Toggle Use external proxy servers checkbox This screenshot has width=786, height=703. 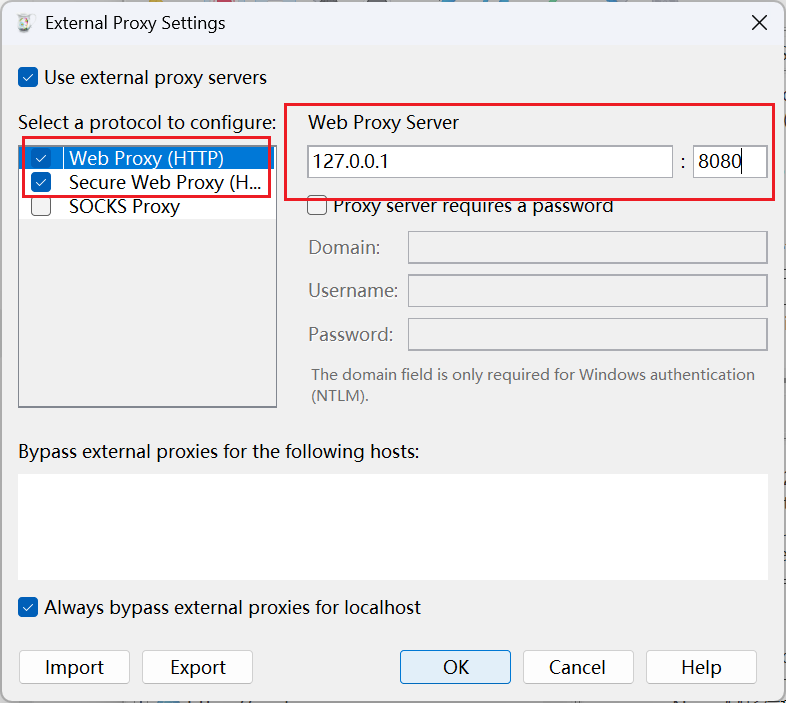click(x=28, y=77)
